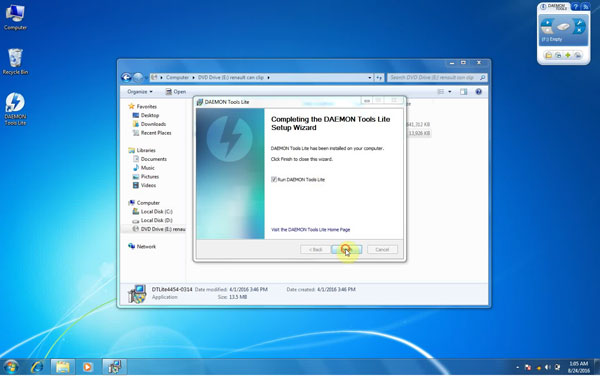Launch Internet Explorer from taskbar
Image resolution: width=600 pixels, height=380 pixels.
[37, 367]
